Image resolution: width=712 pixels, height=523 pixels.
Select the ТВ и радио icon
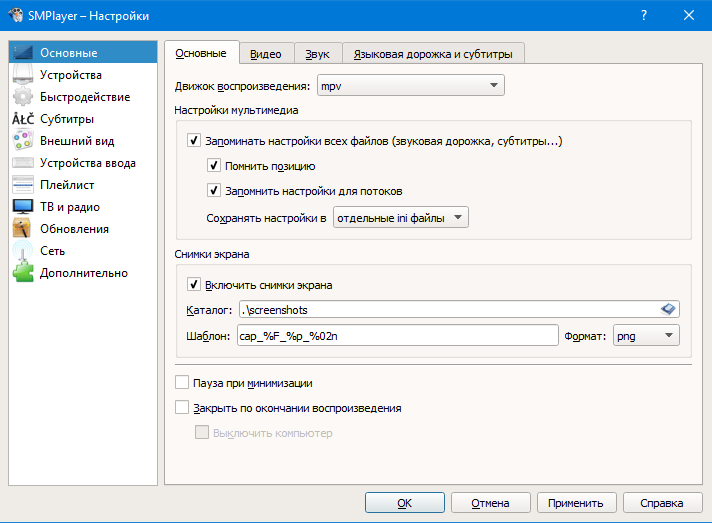(23, 207)
